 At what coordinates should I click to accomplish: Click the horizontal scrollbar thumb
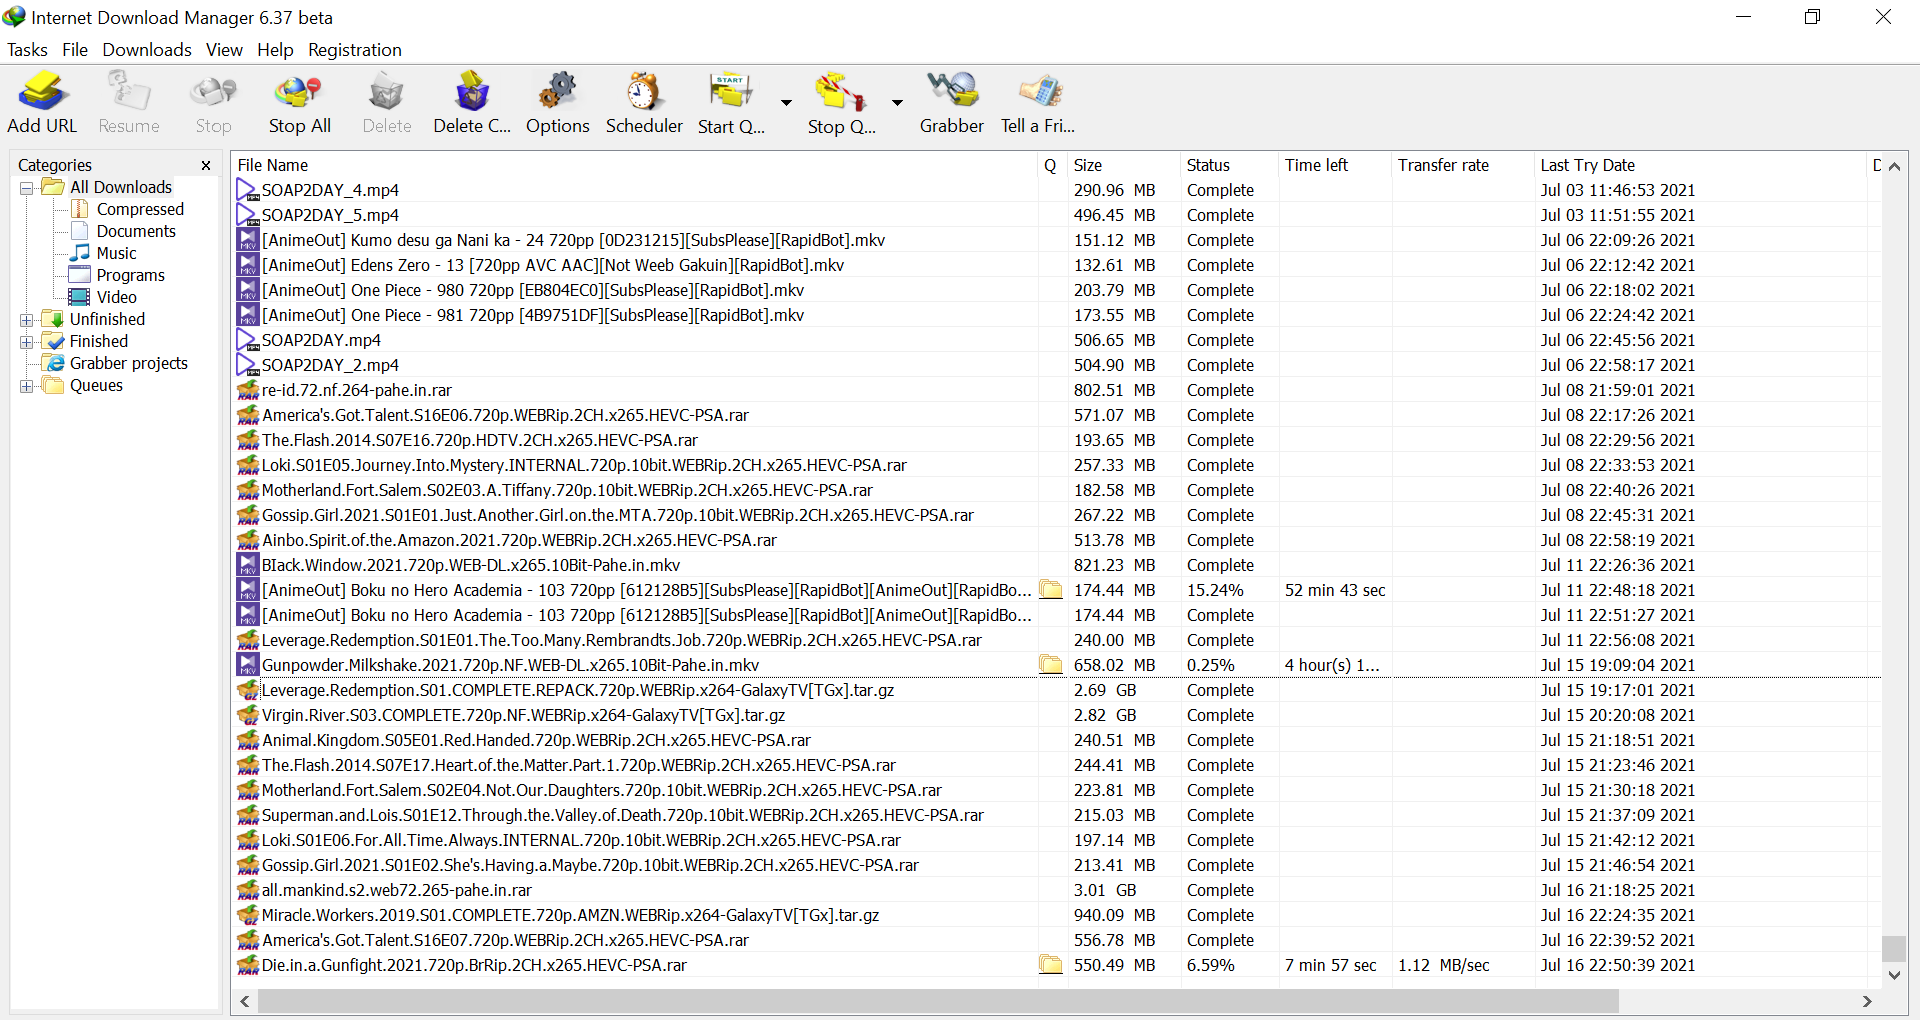(x=938, y=1001)
